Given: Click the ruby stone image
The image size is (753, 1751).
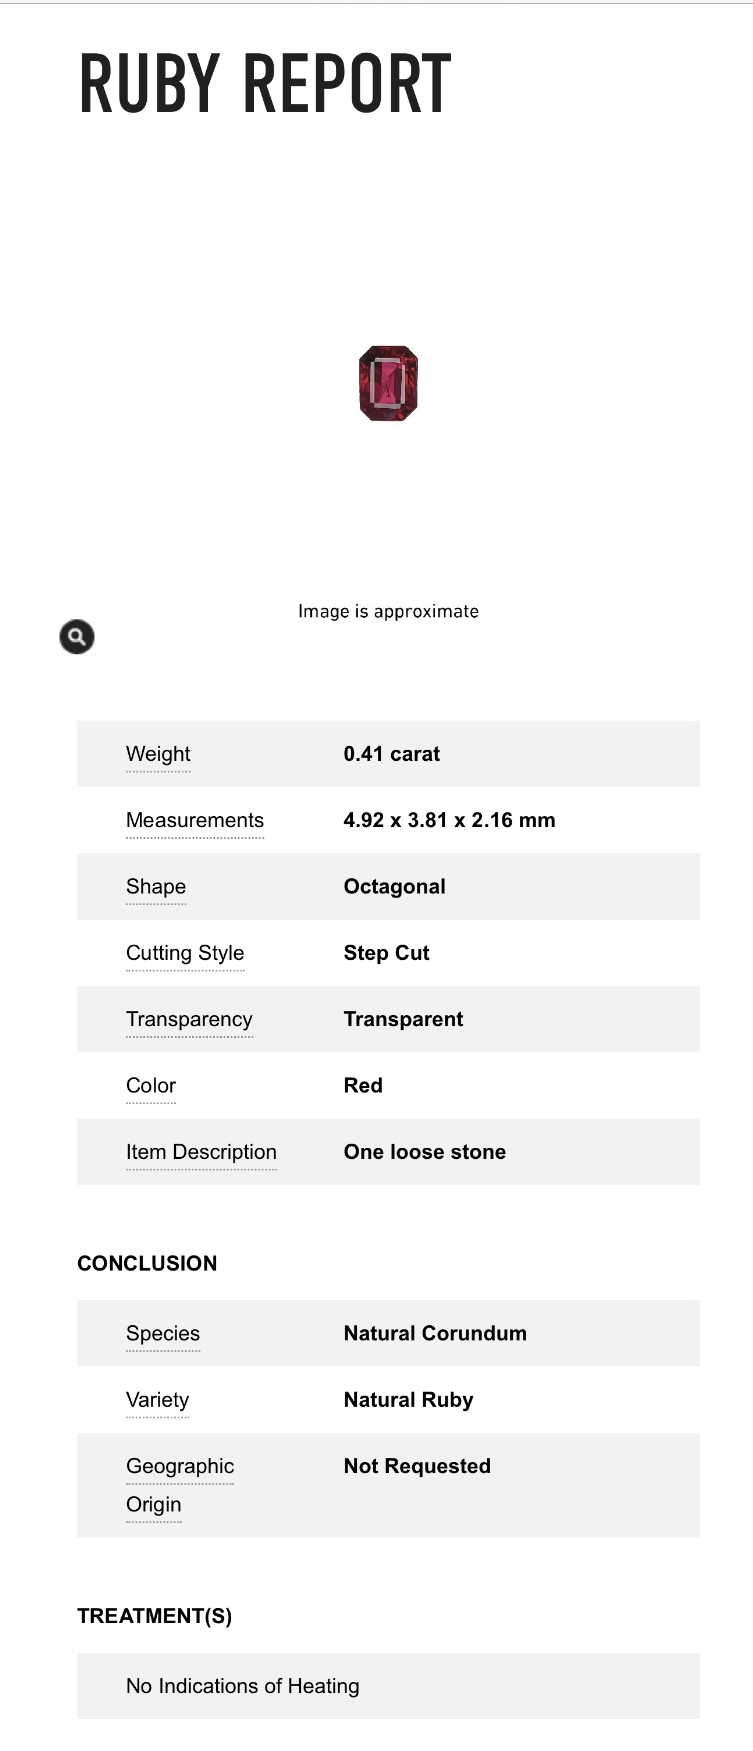Looking at the screenshot, I should 388,383.
